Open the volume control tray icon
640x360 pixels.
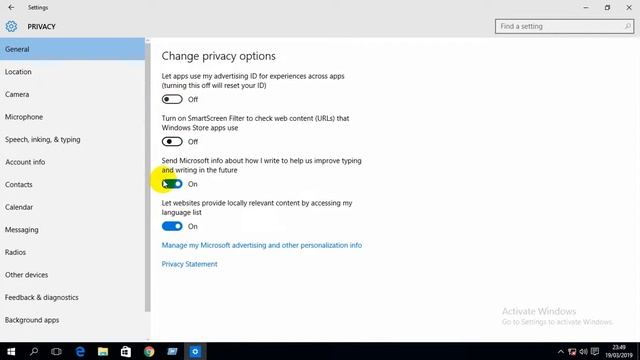tap(583, 352)
